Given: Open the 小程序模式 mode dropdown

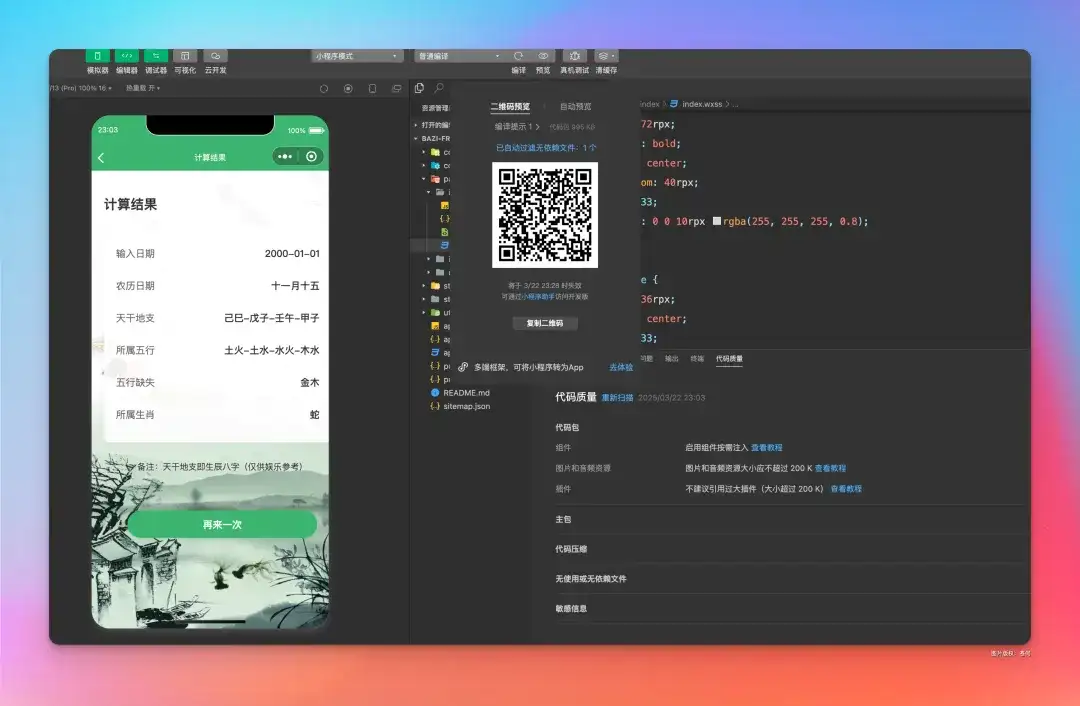Looking at the screenshot, I should (x=356, y=56).
